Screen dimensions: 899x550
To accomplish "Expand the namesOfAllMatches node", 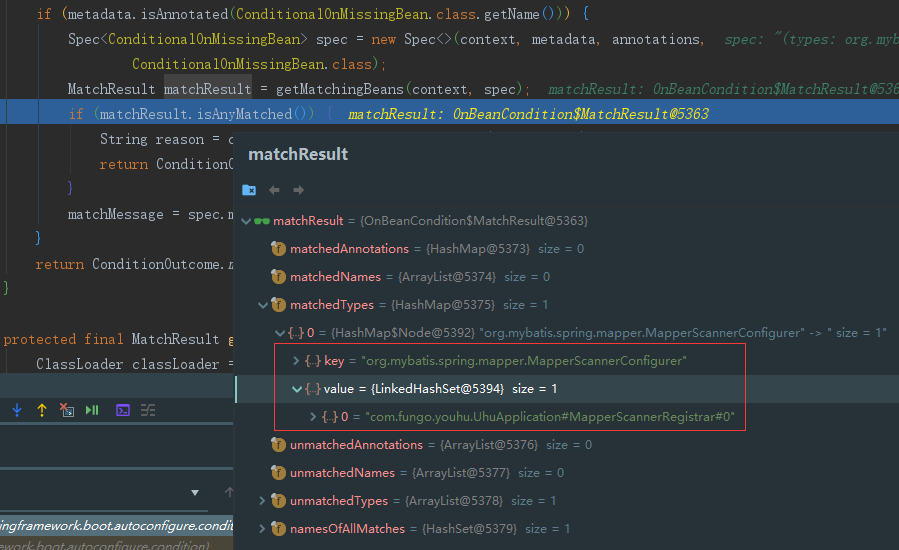I will point(262,529).
